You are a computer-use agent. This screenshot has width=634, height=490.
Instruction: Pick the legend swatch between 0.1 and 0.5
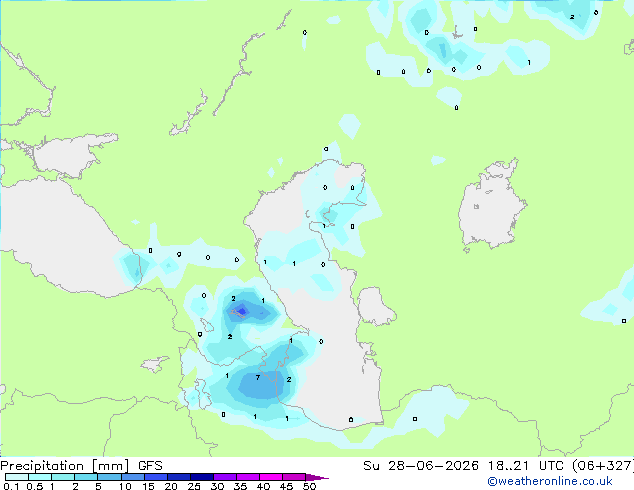17,477
